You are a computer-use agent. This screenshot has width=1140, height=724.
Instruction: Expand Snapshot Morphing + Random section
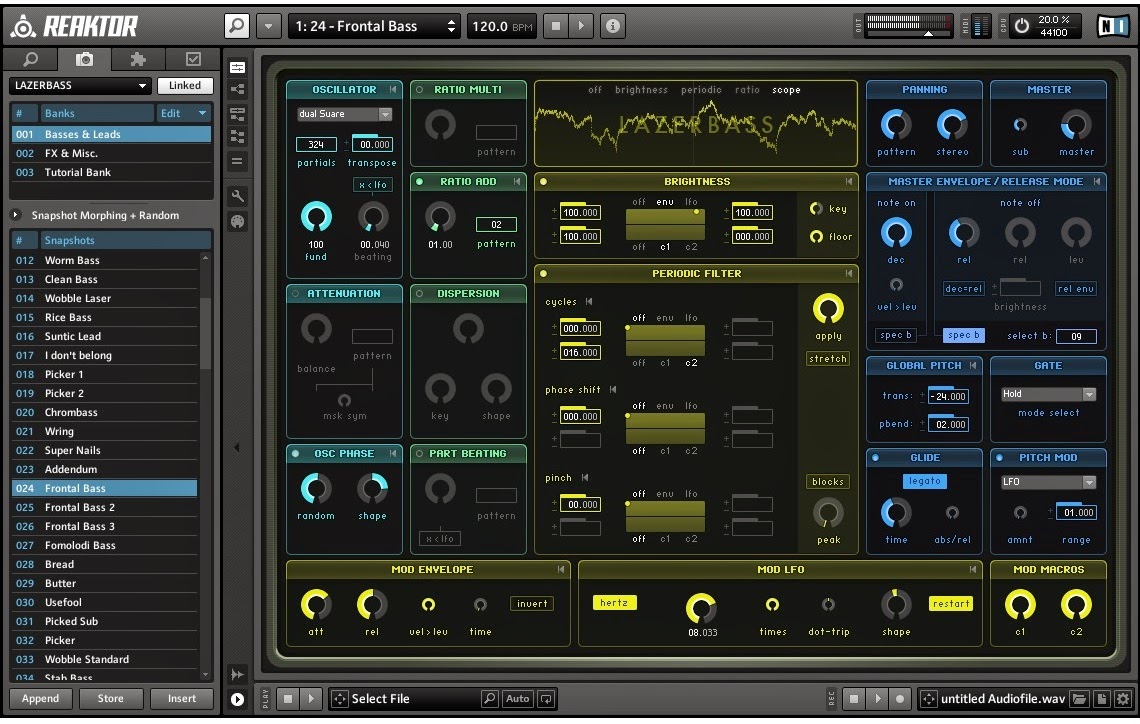[x=14, y=214]
